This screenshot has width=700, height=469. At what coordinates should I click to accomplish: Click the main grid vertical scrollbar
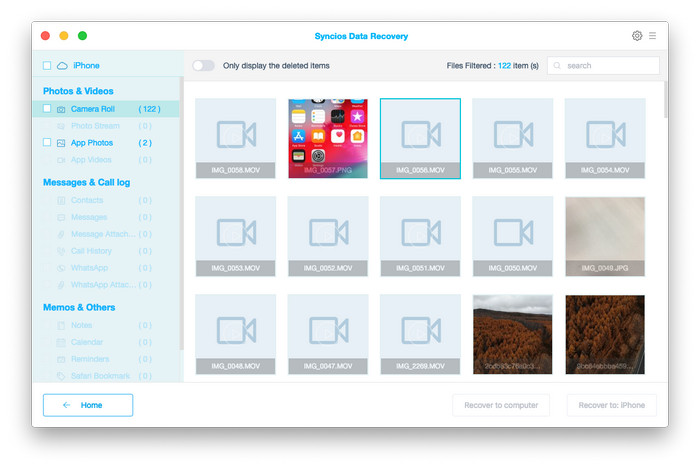coord(666,99)
